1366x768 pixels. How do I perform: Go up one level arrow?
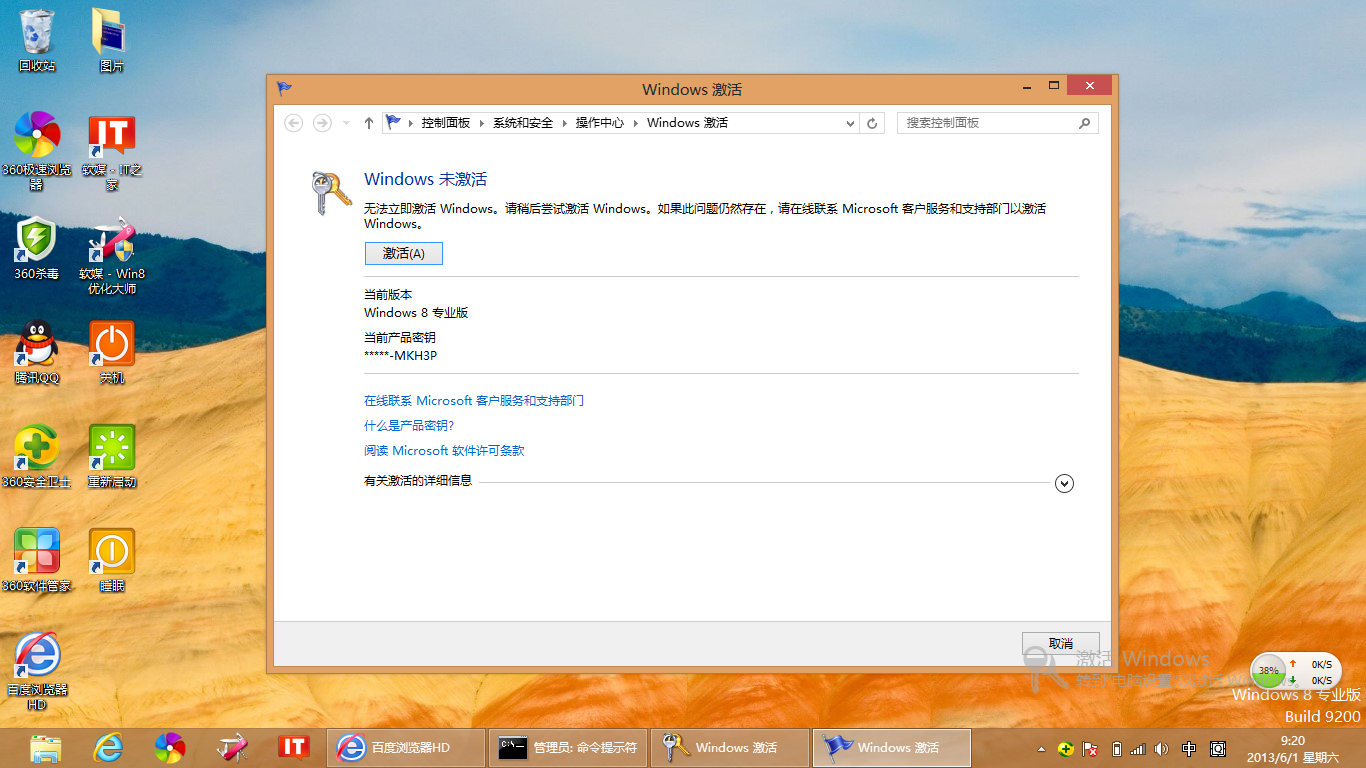(x=368, y=123)
